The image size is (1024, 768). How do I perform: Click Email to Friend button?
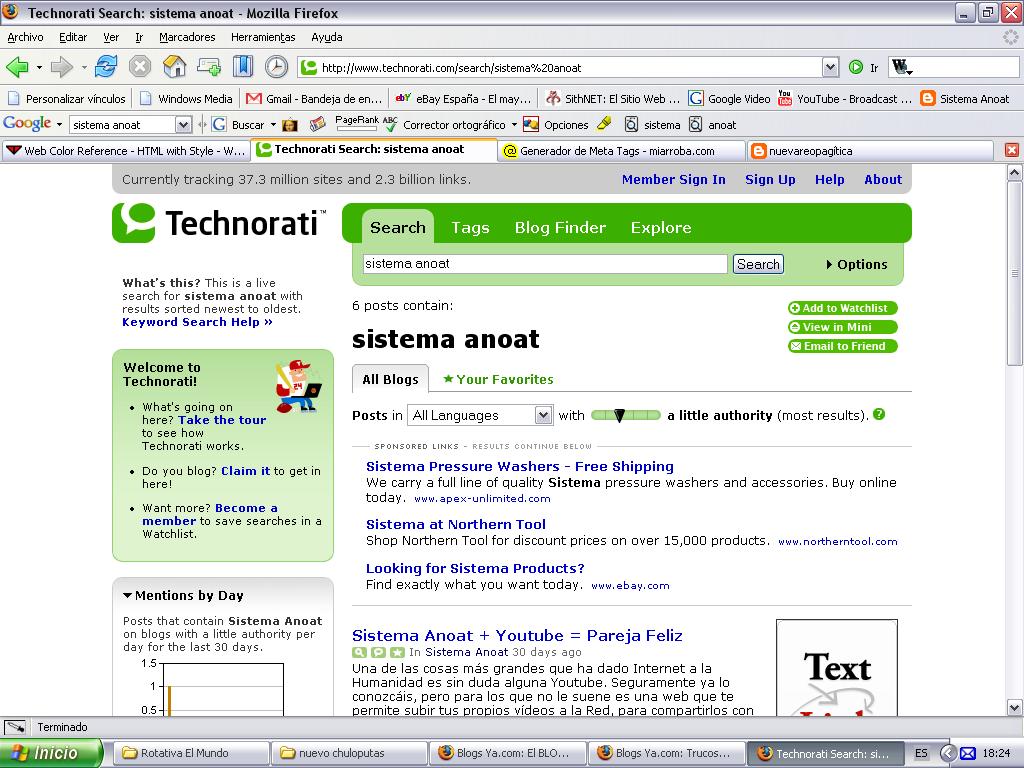click(842, 346)
